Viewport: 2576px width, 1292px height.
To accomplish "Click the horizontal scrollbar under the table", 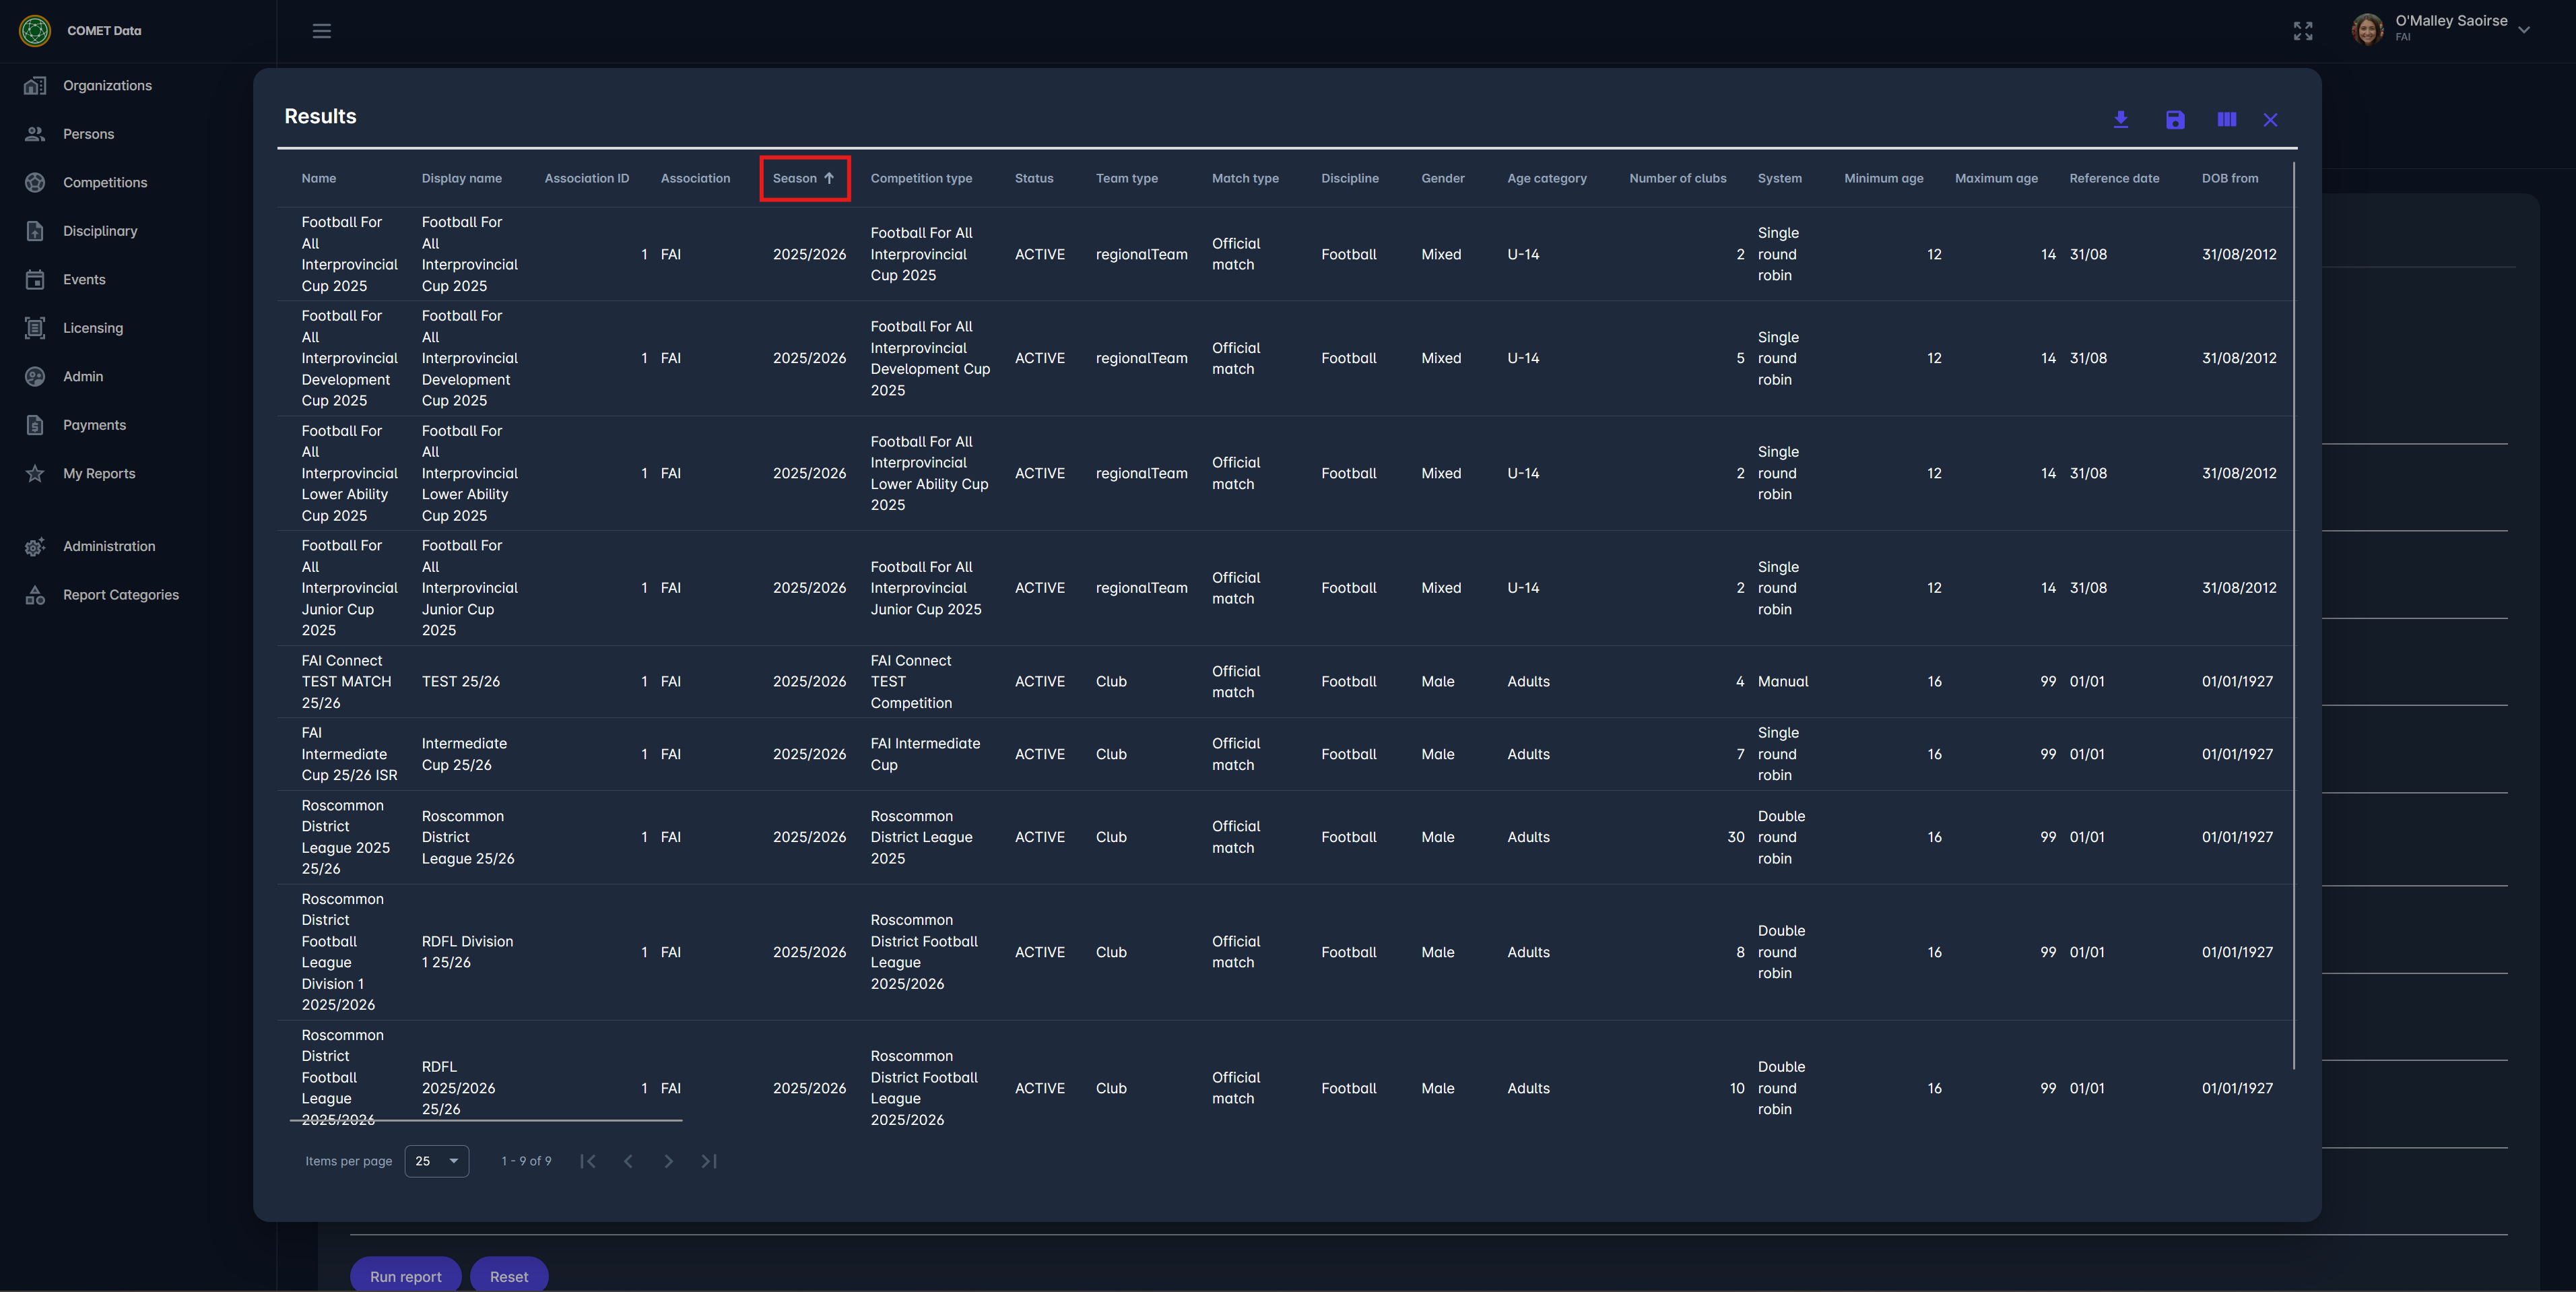I will pos(486,1121).
